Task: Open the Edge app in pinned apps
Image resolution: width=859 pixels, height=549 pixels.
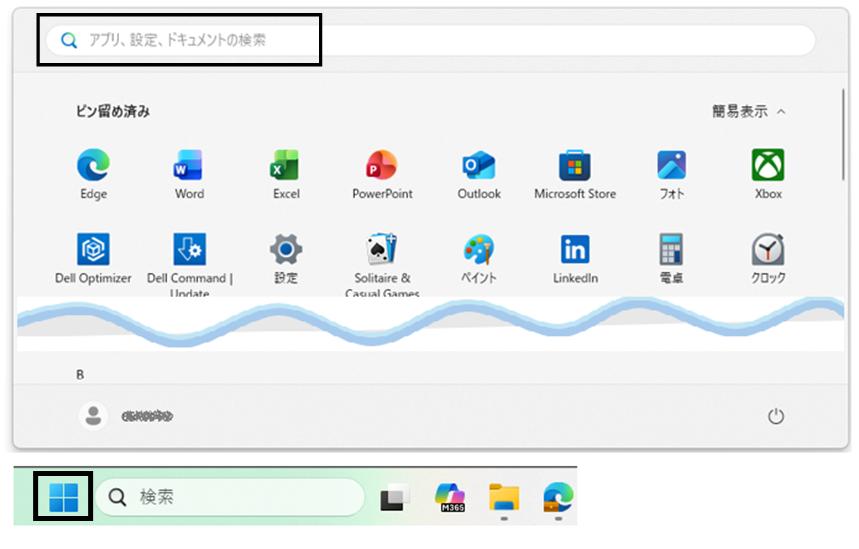Action: coord(93,174)
